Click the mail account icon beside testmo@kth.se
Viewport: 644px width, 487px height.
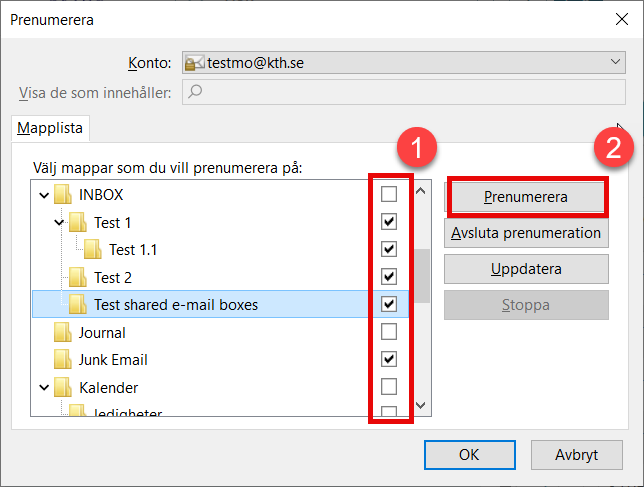coord(196,63)
